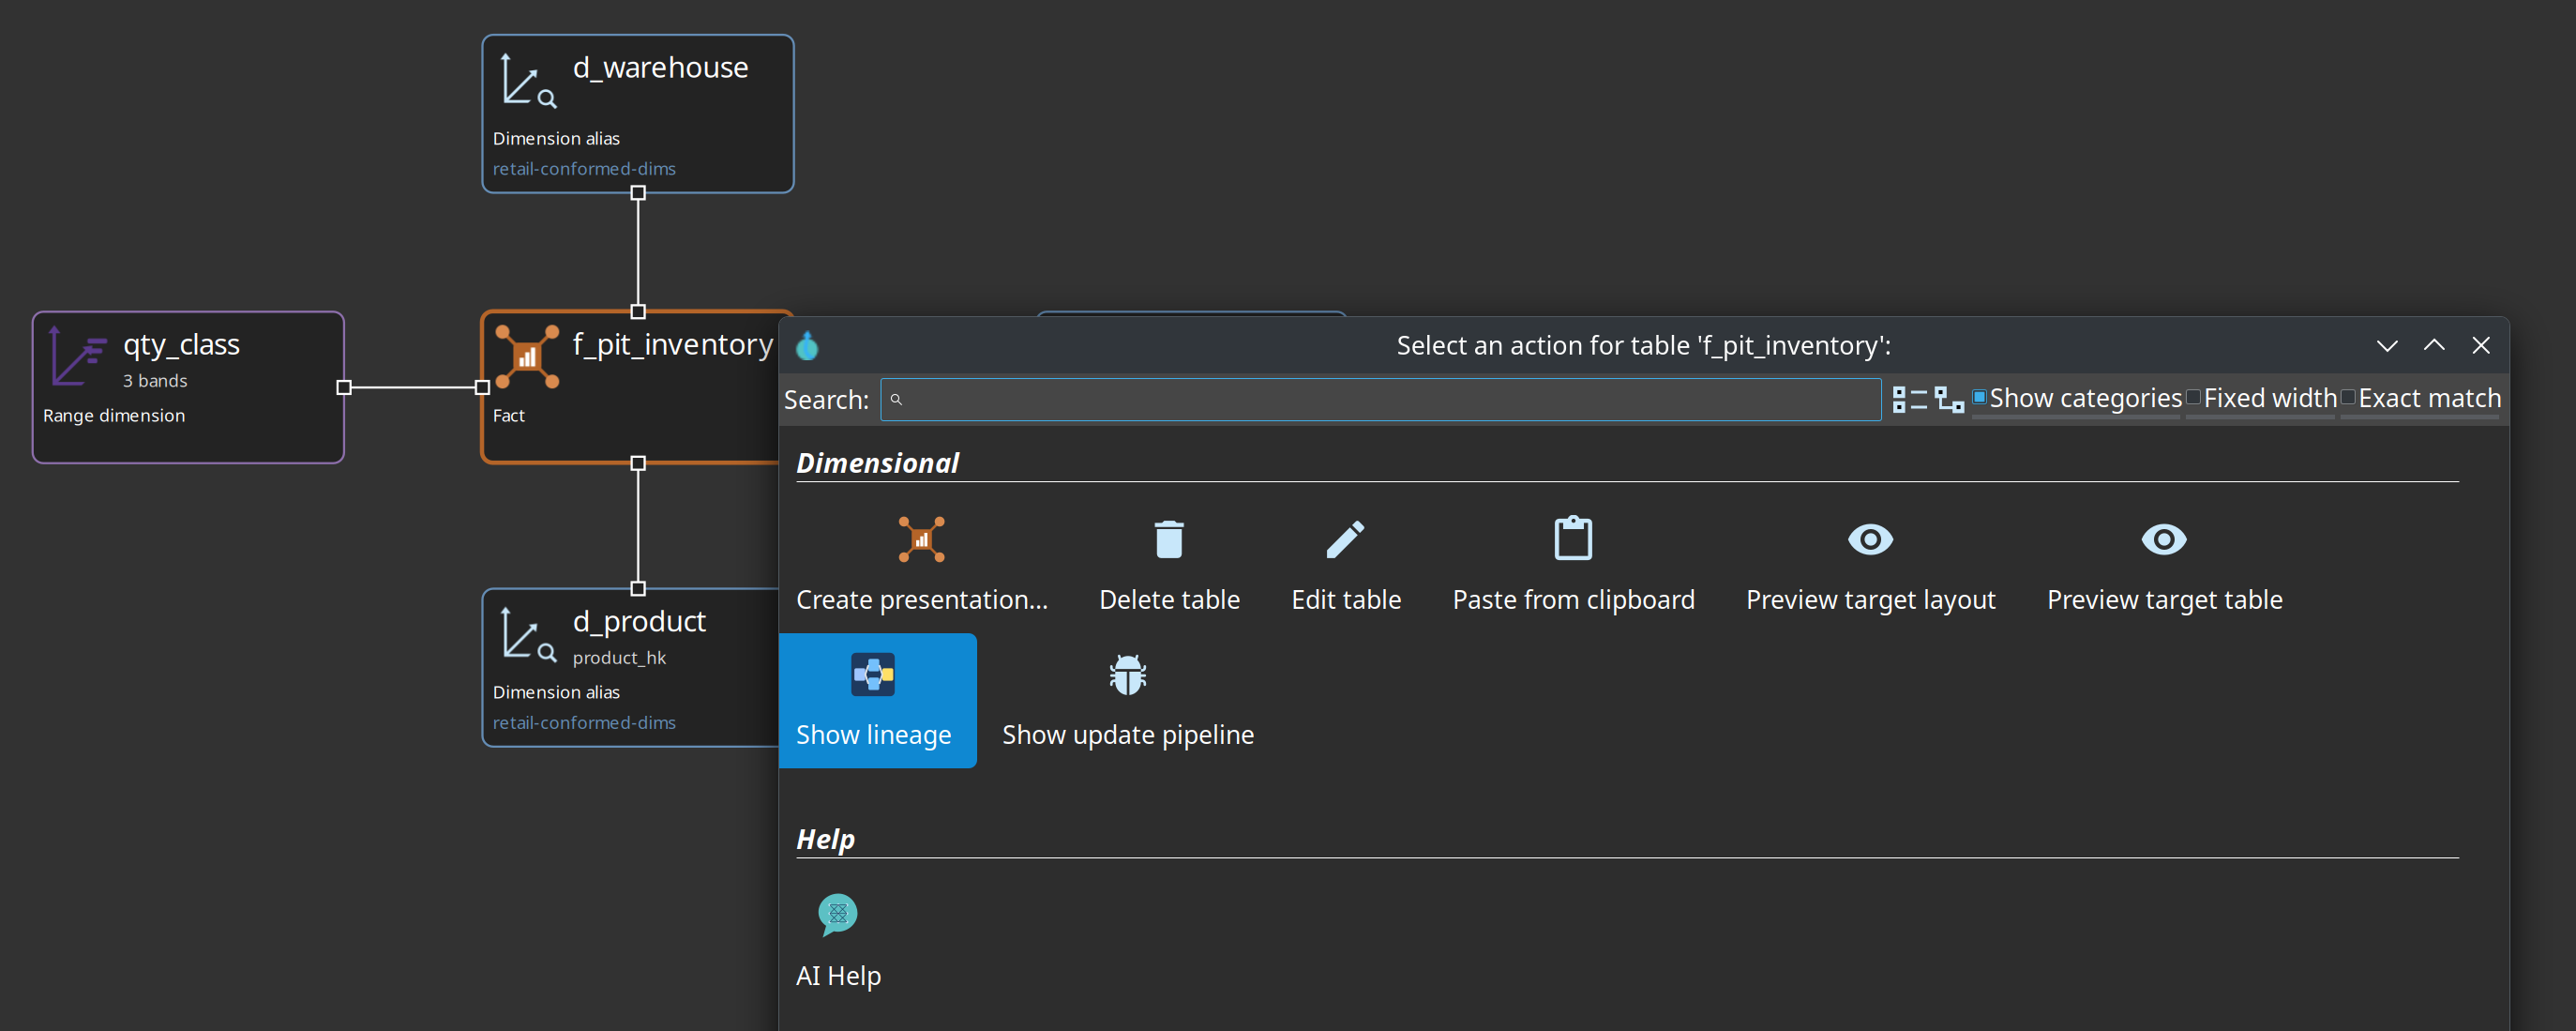
Task: Click the product_hk key label
Action: 619,658
